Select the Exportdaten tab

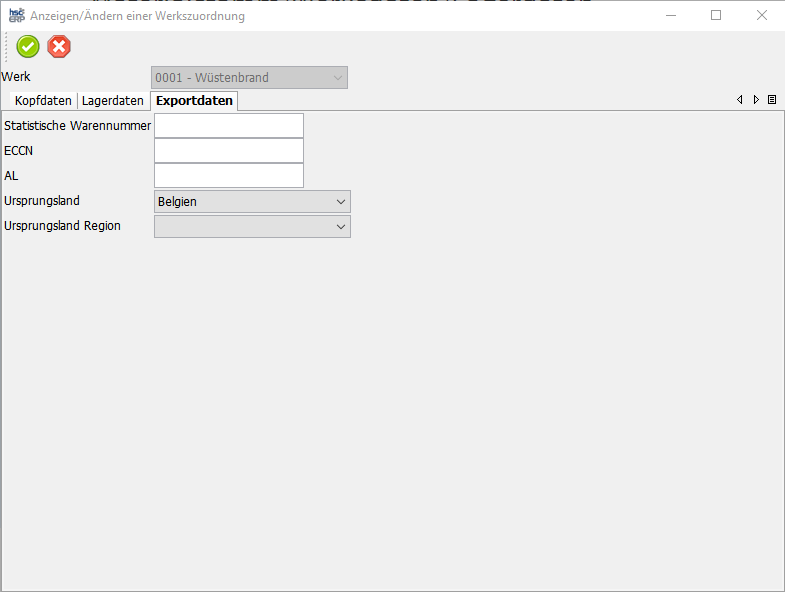click(194, 101)
